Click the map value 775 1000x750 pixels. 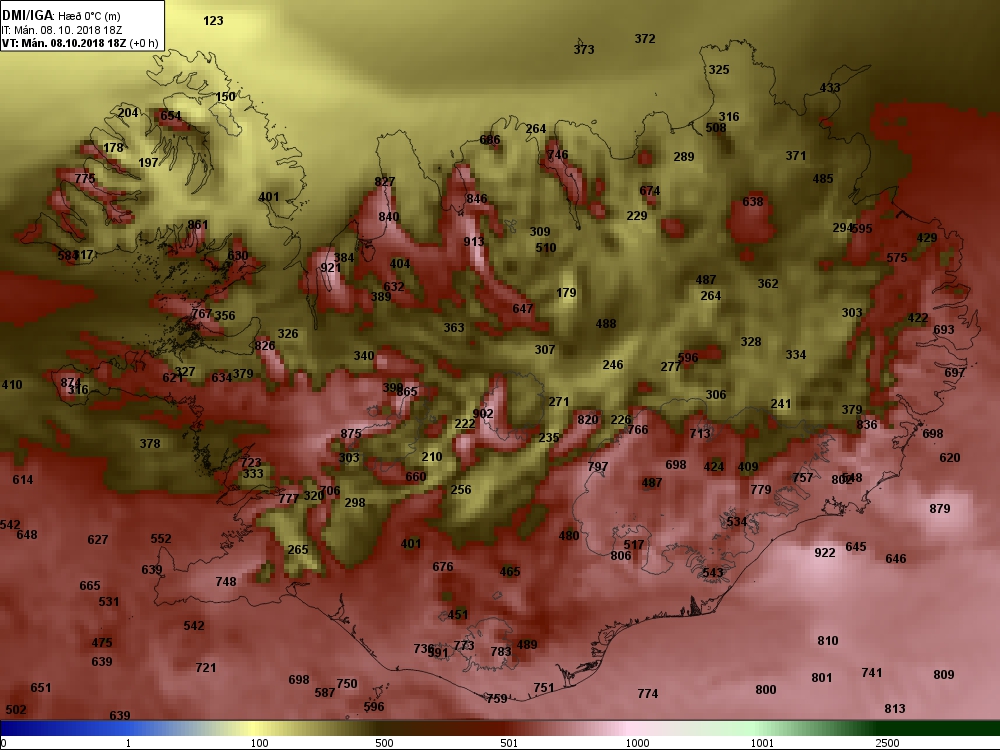pyautogui.click(x=84, y=178)
